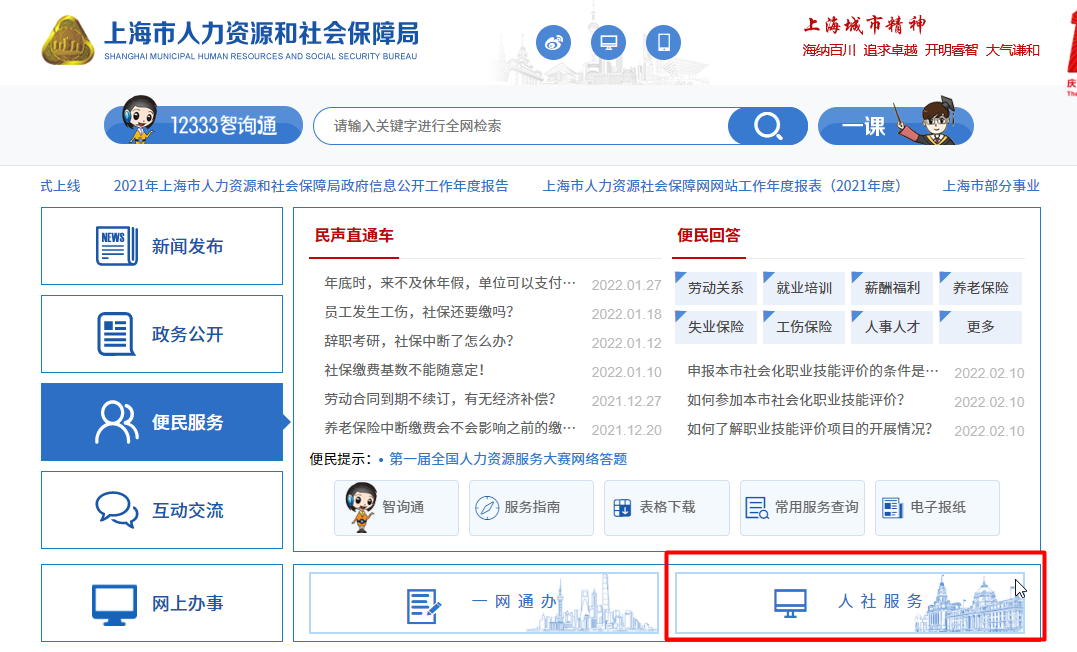Open the Weibo icon link

[x=554, y=43]
